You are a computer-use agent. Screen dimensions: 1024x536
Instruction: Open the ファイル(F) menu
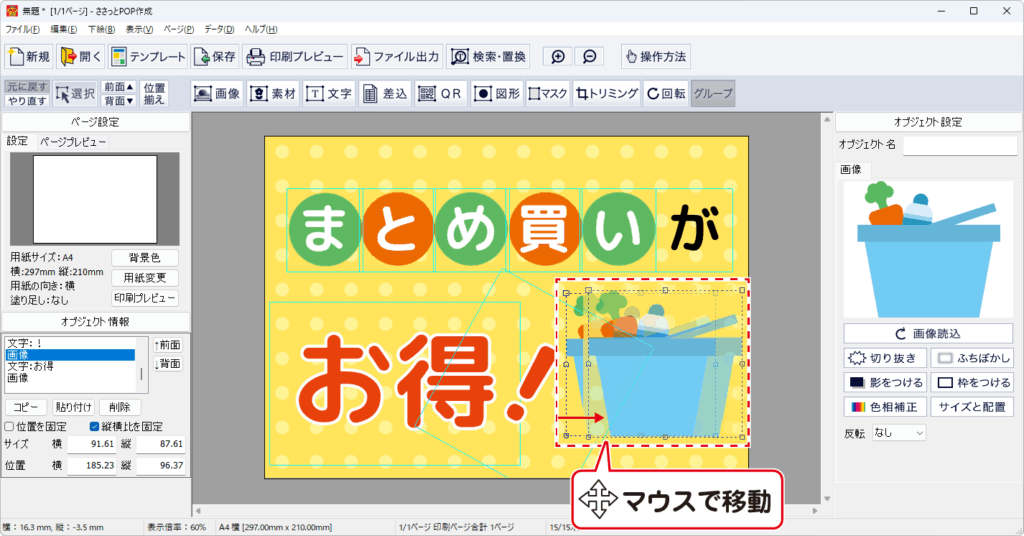[22, 29]
